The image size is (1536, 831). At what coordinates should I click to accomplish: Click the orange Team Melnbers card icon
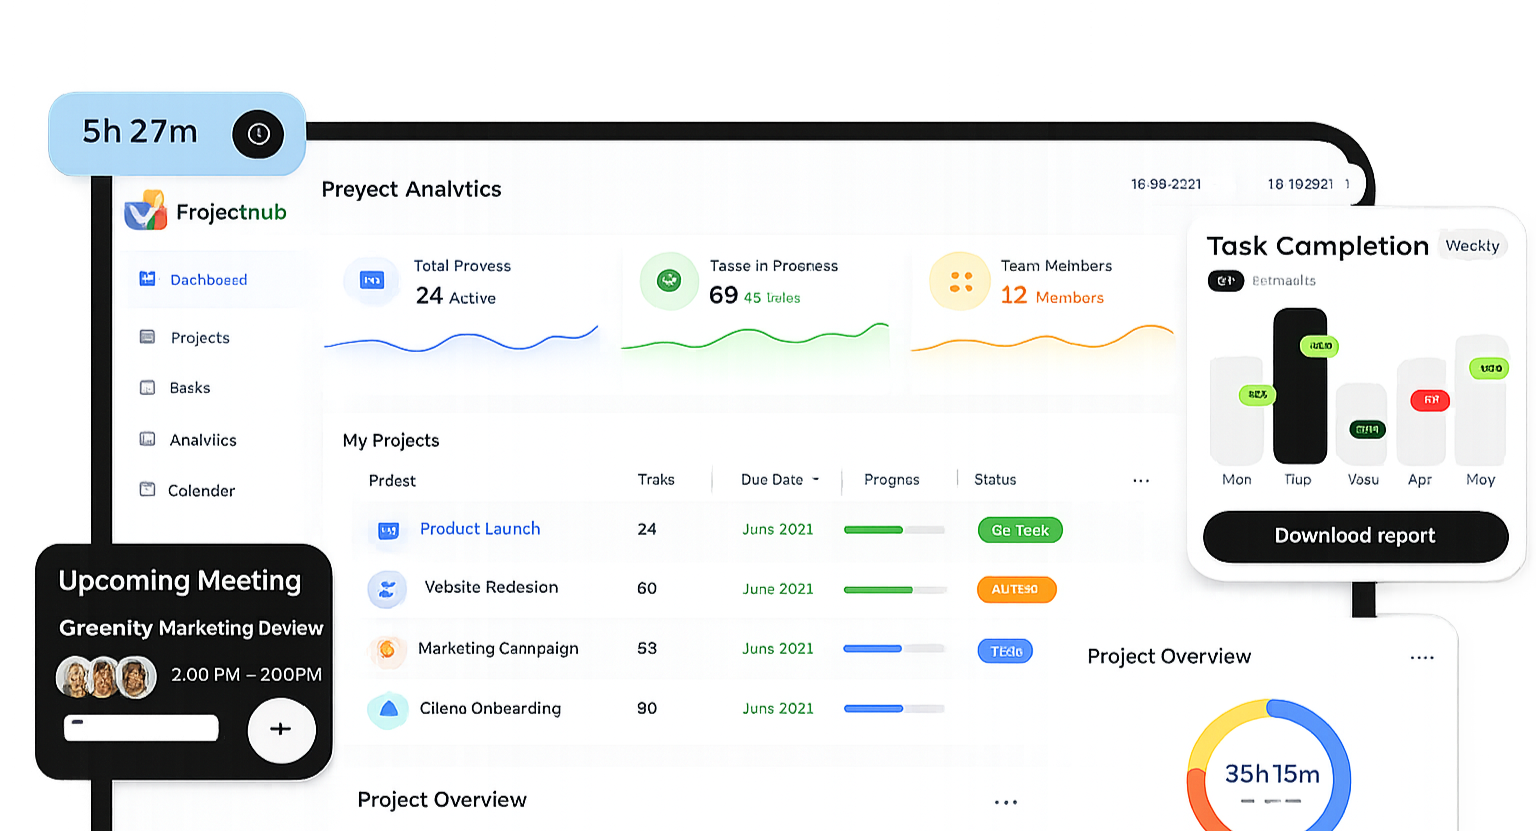pyautogui.click(x=960, y=281)
